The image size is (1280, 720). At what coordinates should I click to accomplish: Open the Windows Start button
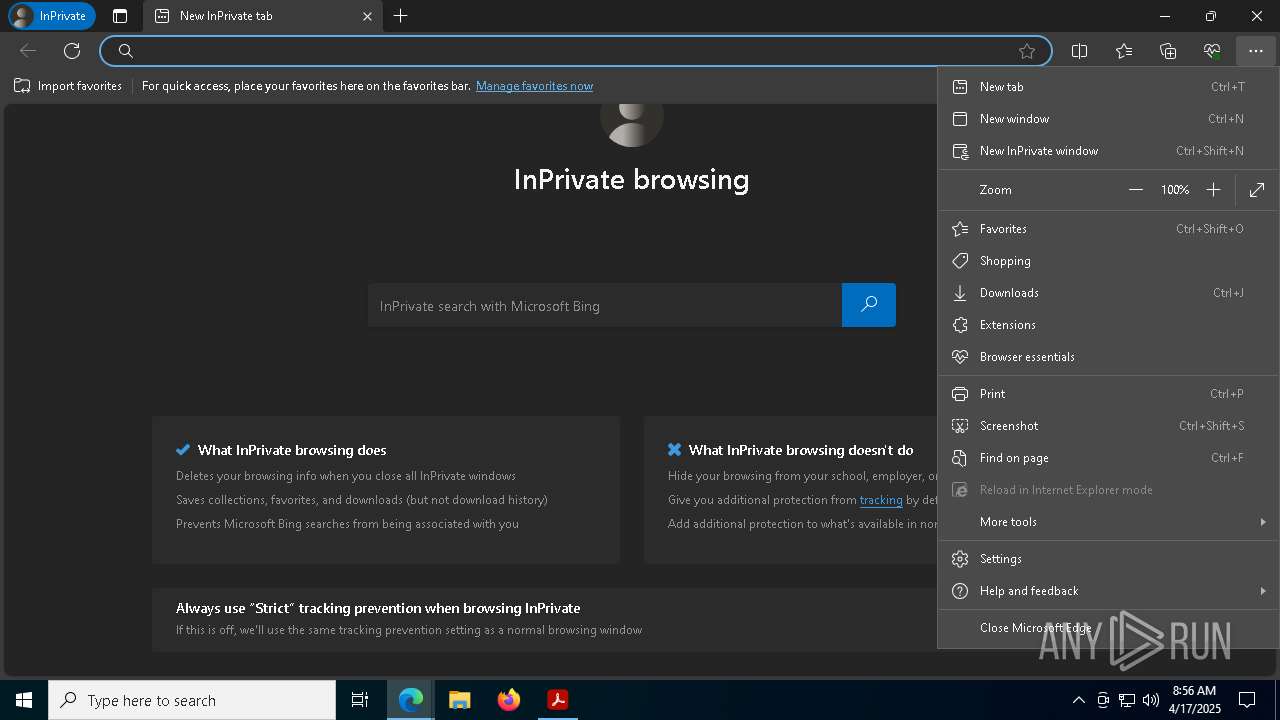(x=24, y=700)
